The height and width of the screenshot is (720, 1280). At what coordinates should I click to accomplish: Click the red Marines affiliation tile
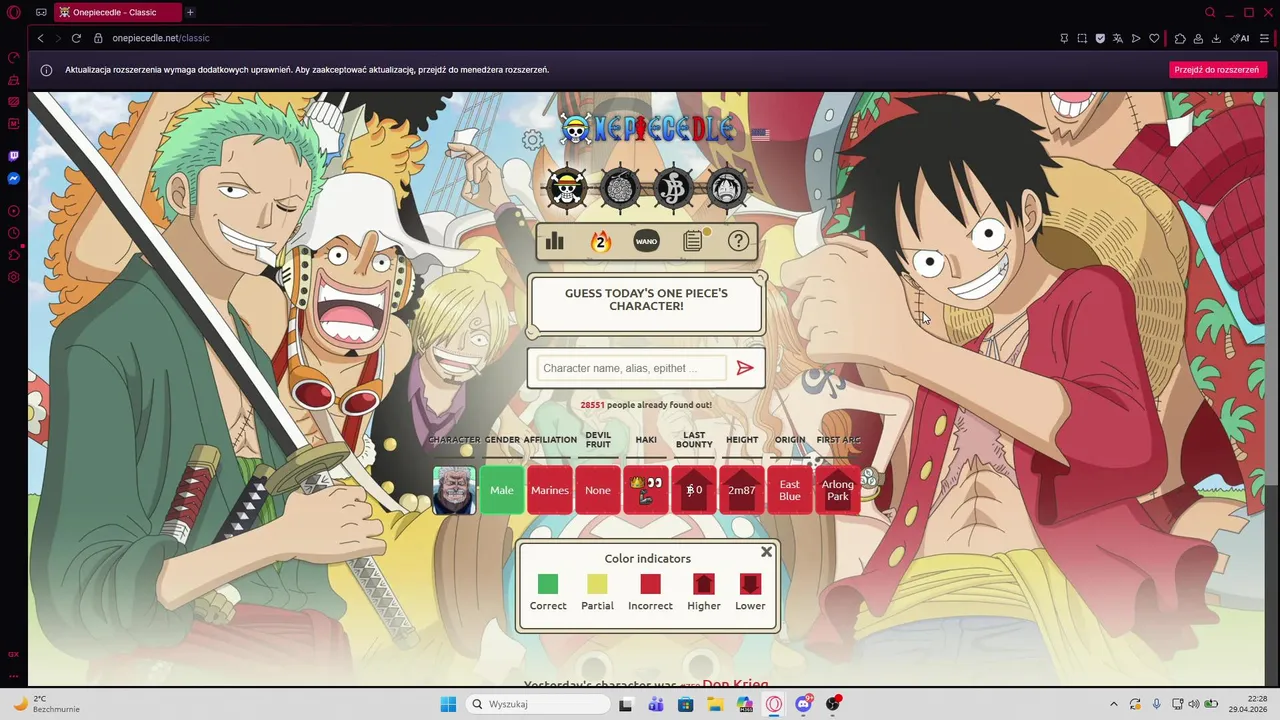[x=550, y=490]
